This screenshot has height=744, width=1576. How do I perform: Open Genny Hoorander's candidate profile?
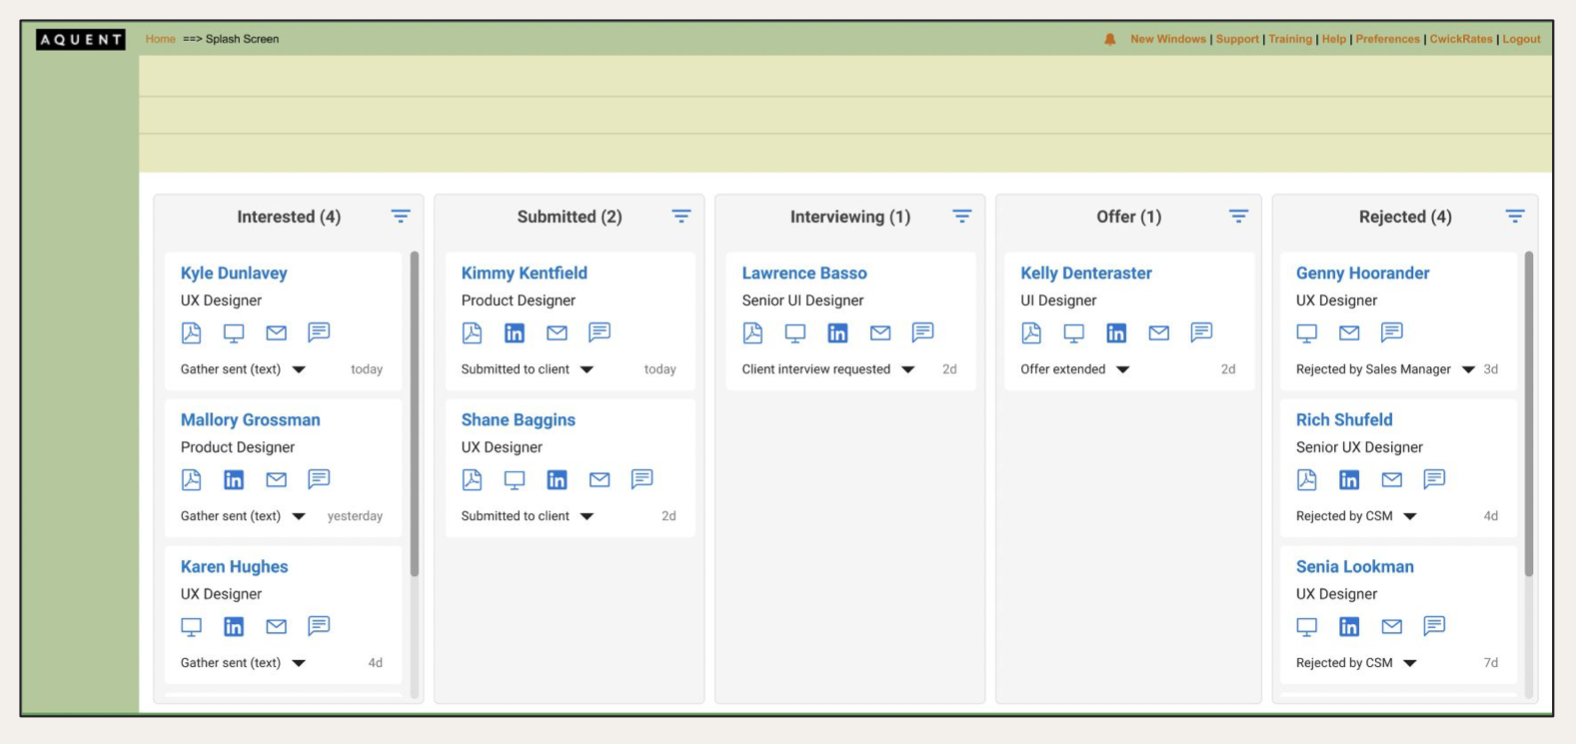pyautogui.click(x=1362, y=273)
